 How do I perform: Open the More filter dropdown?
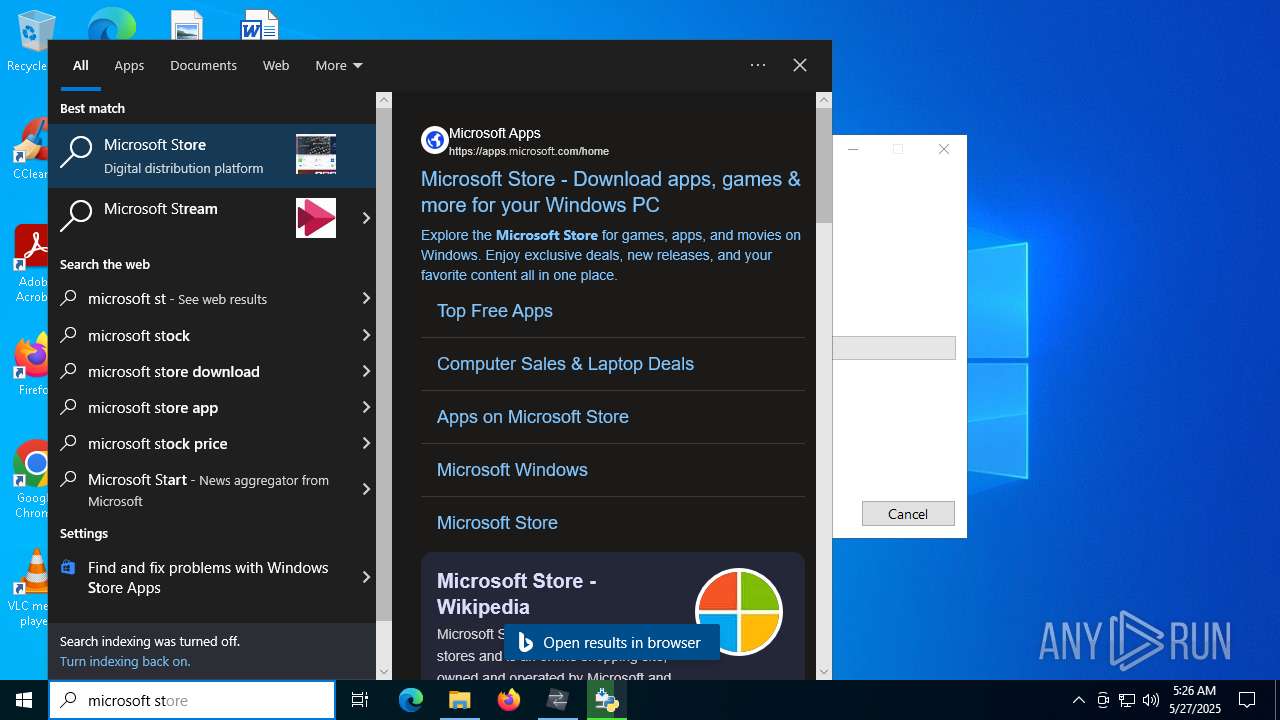tap(339, 65)
